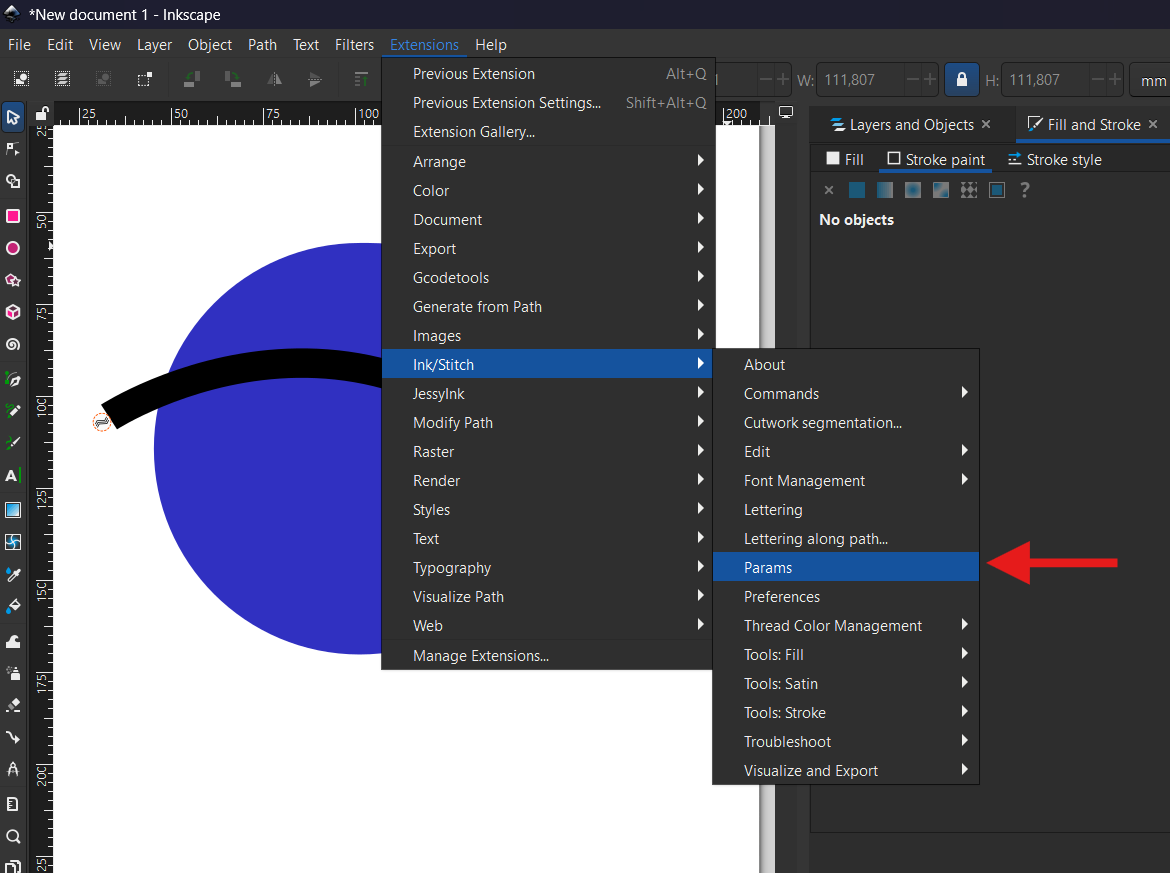Expand Generate from Path submenu
1170x873 pixels.
[x=548, y=306]
